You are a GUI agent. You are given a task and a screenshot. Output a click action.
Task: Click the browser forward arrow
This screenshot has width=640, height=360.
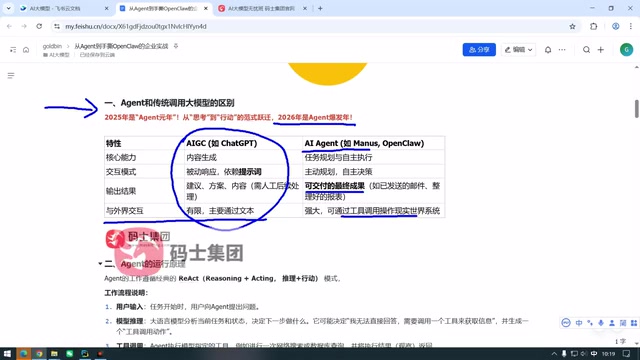24,26
